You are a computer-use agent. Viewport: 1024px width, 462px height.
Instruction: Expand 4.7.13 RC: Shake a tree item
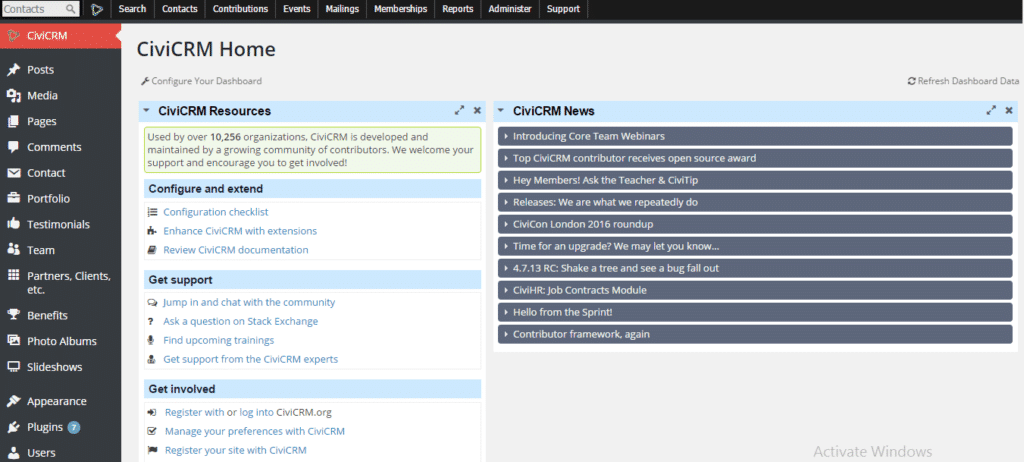pos(755,268)
